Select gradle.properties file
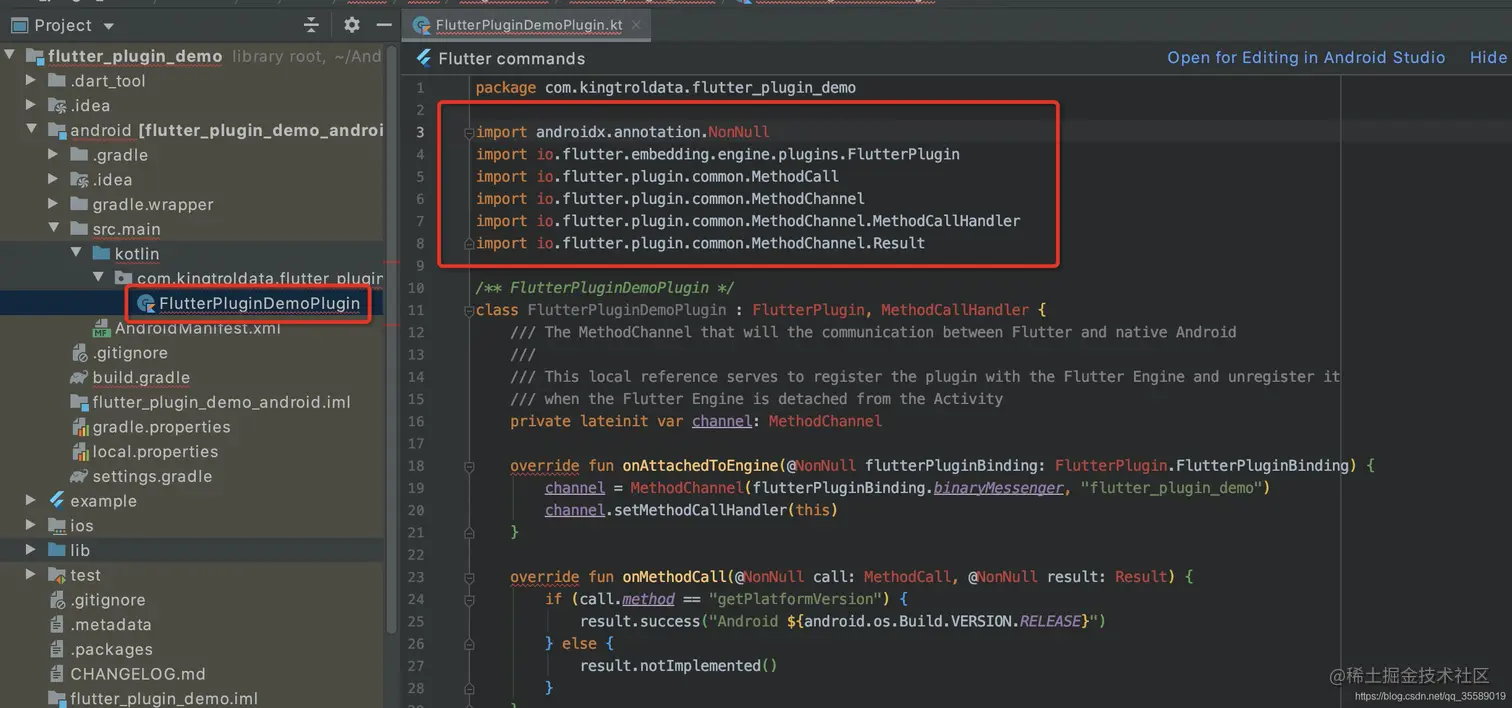1512x708 pixels. coord(161,427)
